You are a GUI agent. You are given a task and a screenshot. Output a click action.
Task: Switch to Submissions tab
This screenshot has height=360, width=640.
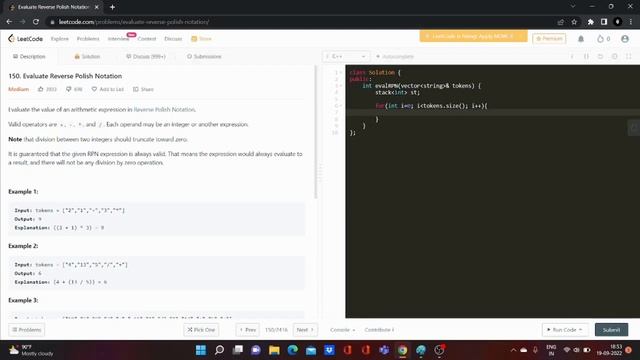point(204,56)
